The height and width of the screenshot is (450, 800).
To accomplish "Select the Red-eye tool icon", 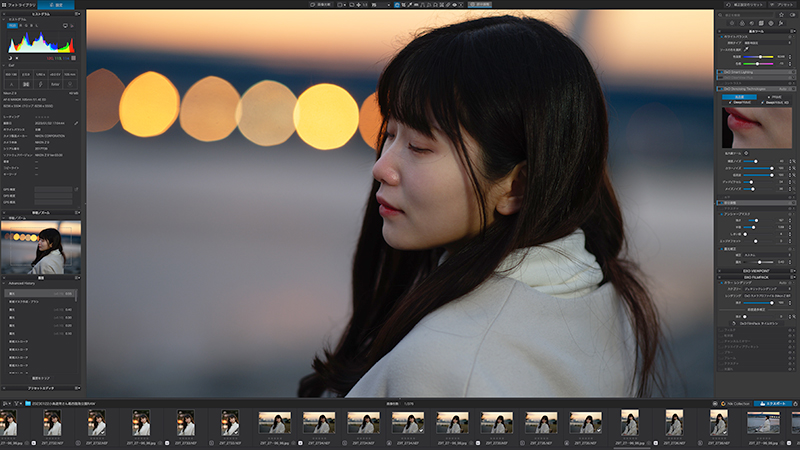I will pyautogui.click(x=455, y=5).
